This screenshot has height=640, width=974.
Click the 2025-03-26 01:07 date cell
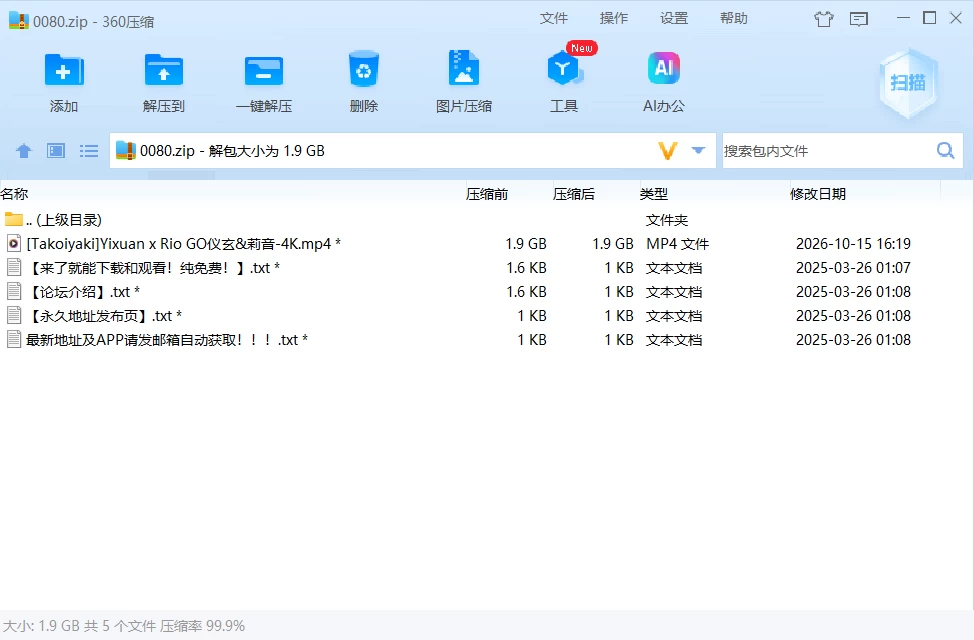coord(853,268)
